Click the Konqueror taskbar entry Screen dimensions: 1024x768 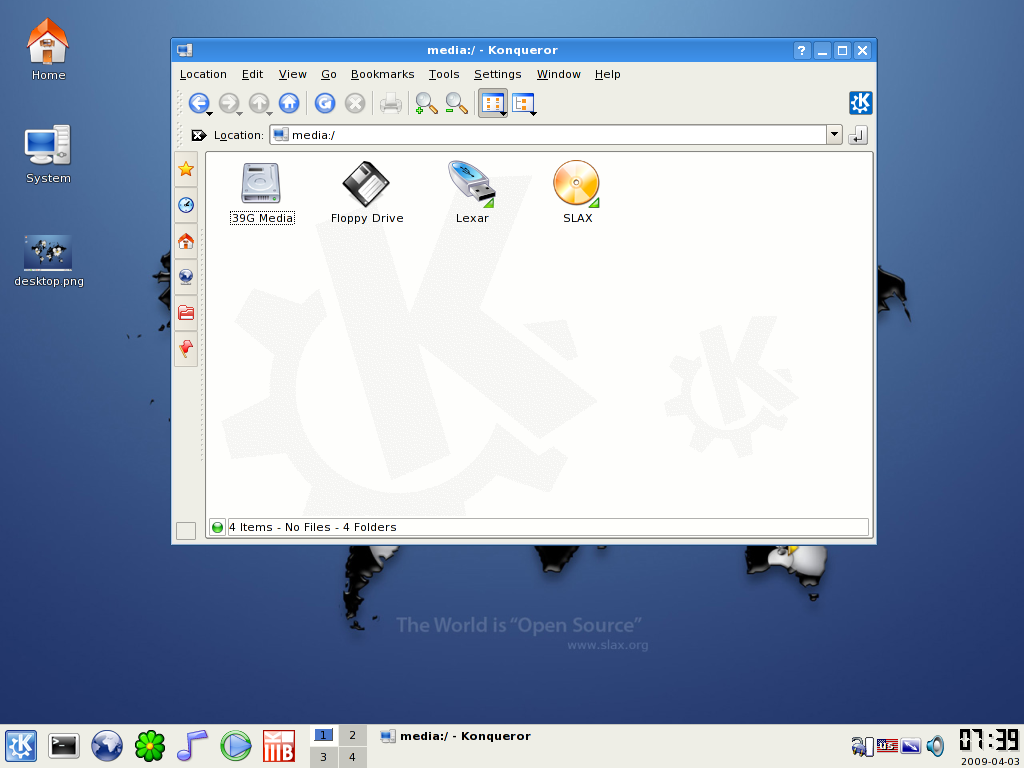[x=456, y=736]
